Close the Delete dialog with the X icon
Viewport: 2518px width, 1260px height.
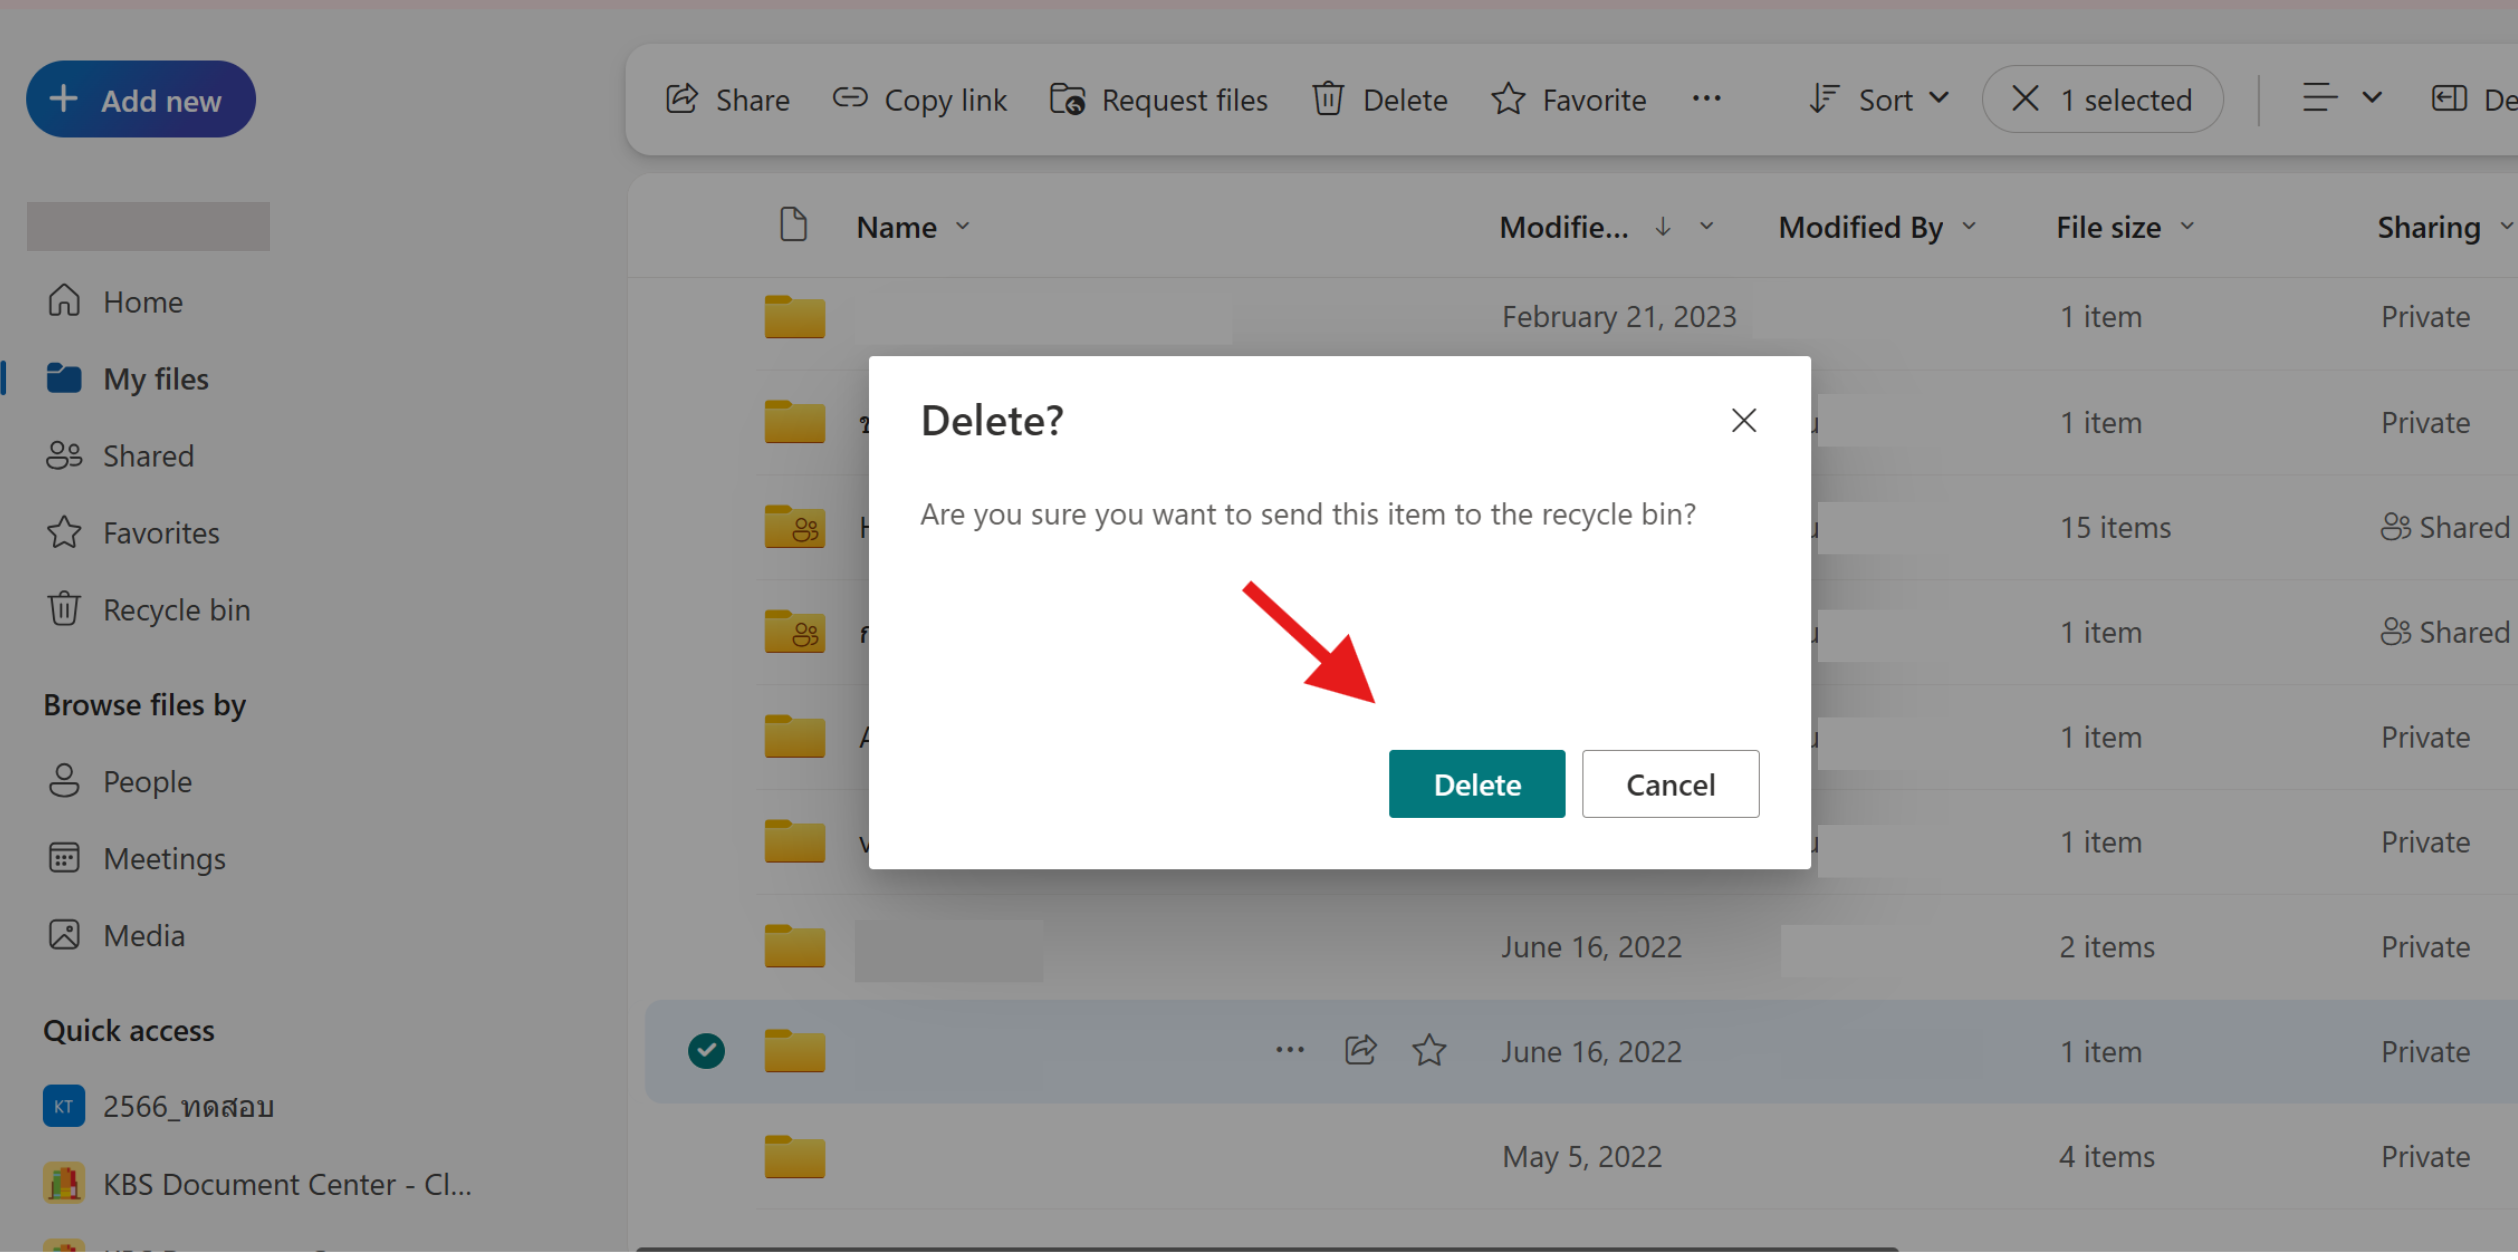coord(1743,421)
